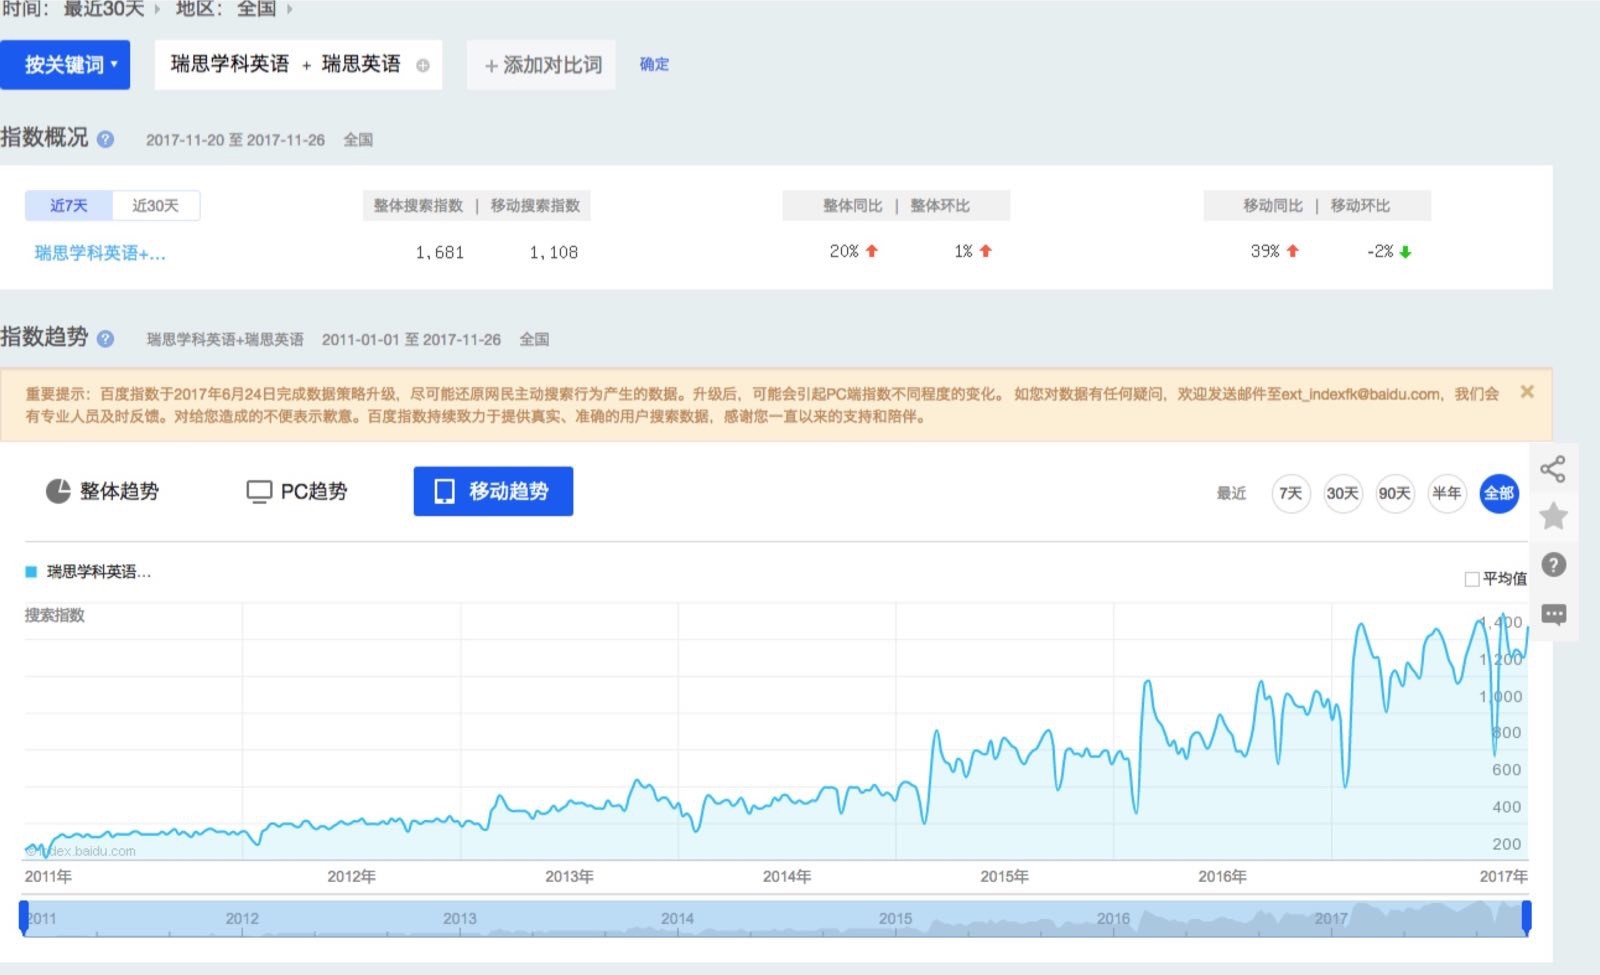The height and width of the screenshot is (975, 1600).
Task: Click the 整体同比 column header
Action: point(853,205)
